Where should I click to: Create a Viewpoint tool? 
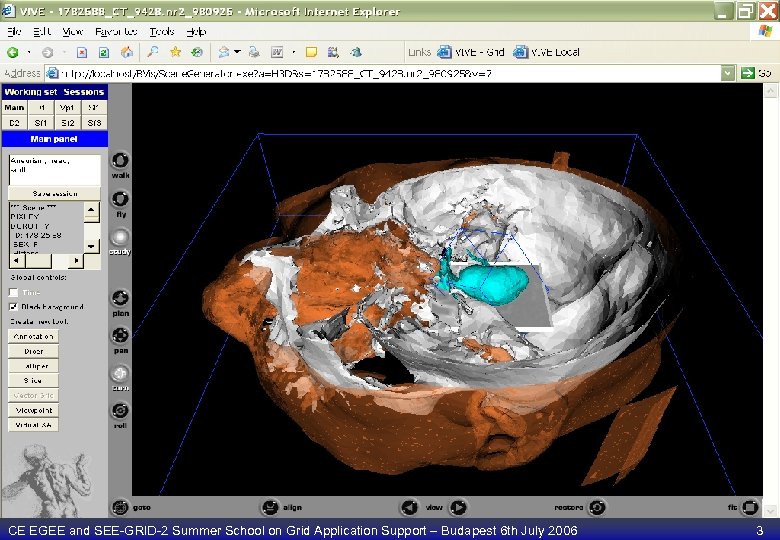coord(33,410)
